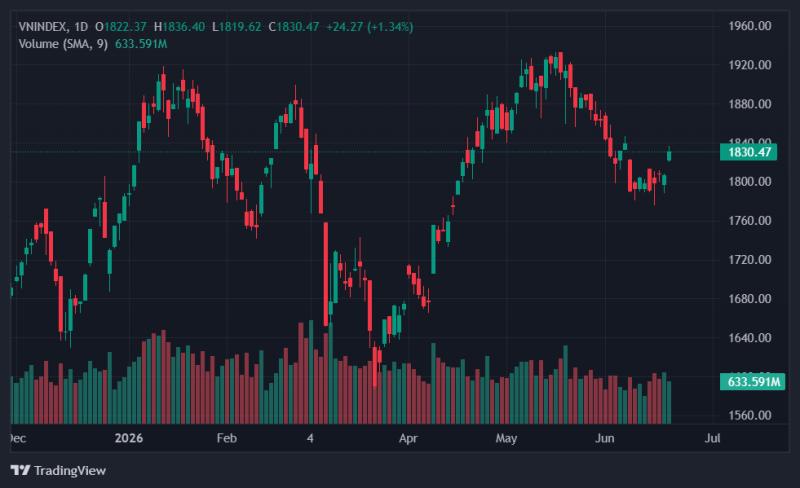Click the Jul marker on time axis
800x488 pixels.
coord(712,438)
